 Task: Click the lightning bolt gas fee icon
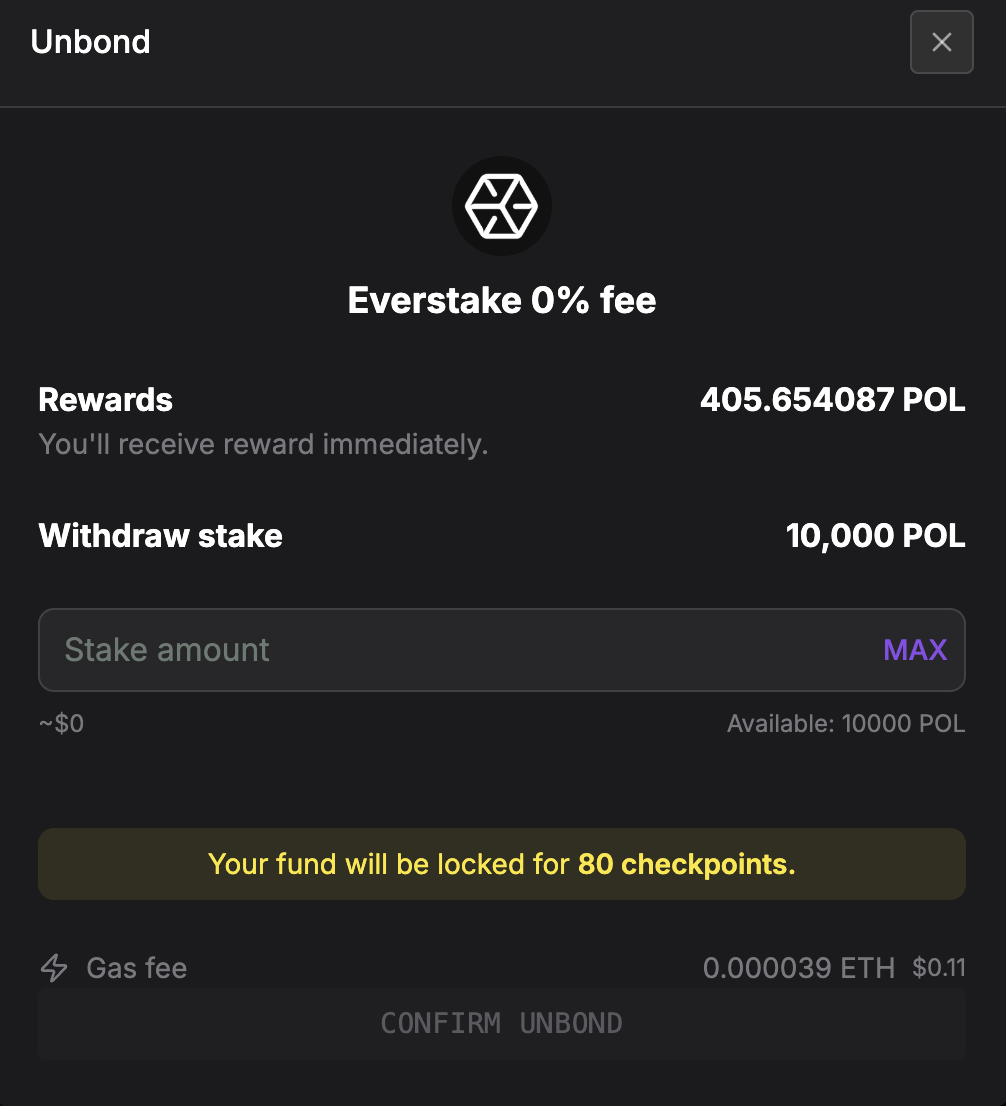tap(54, 968)
